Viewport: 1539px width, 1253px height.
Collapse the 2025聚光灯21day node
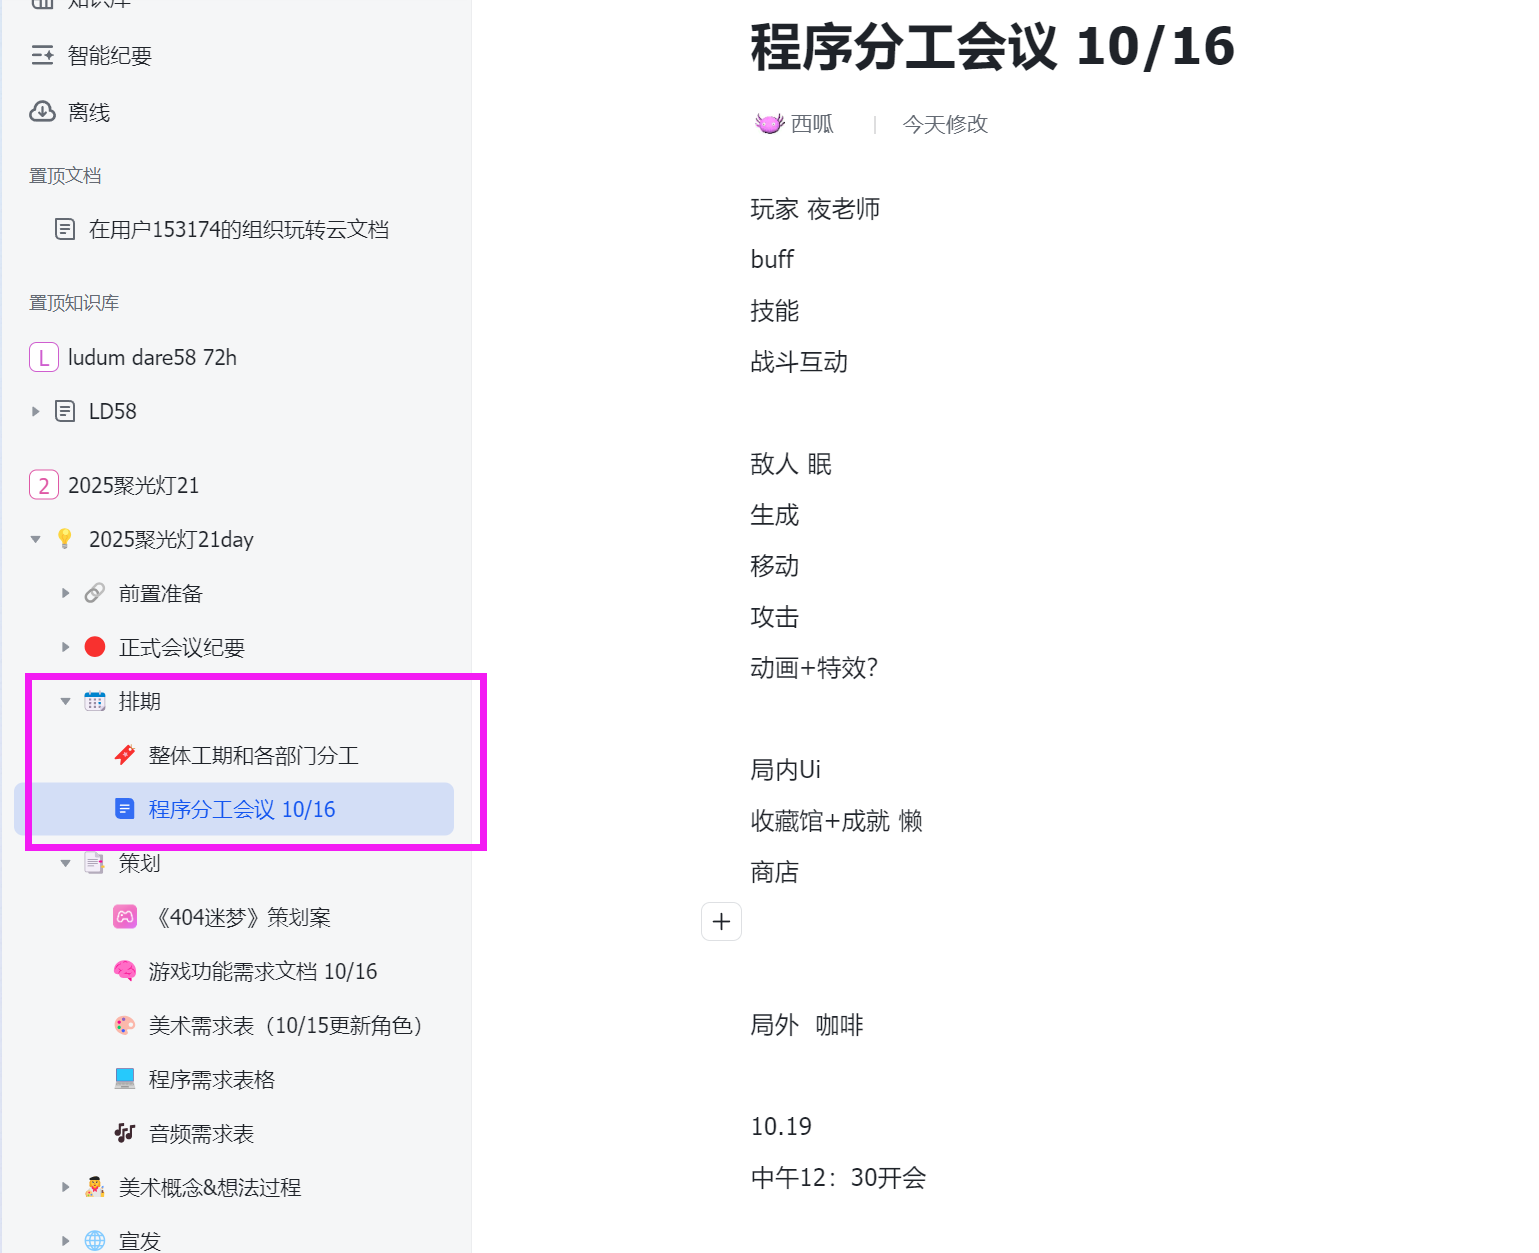coord(36,540)
